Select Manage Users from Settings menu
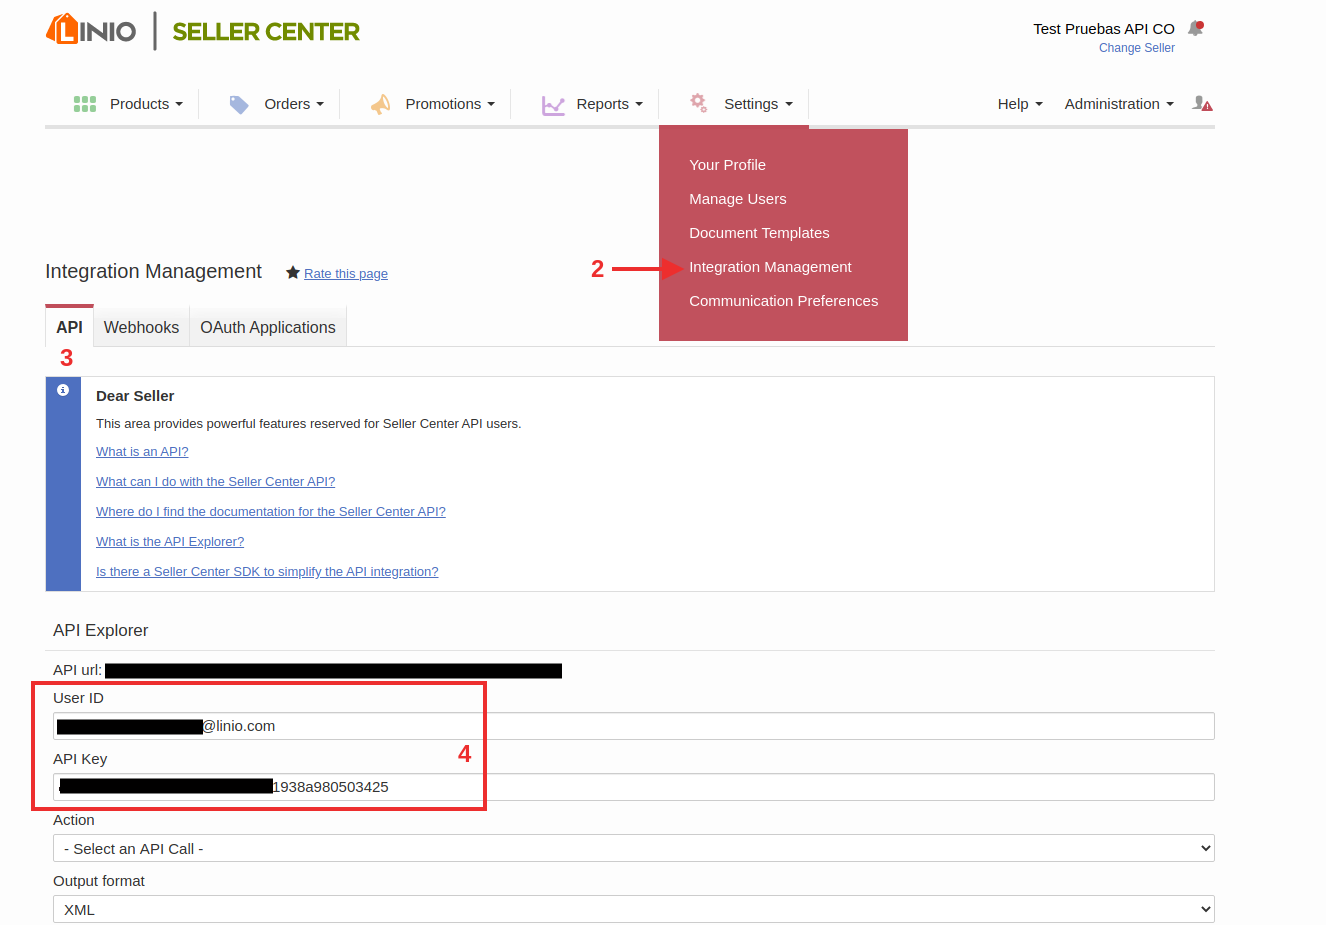 [x=738, y=199]
